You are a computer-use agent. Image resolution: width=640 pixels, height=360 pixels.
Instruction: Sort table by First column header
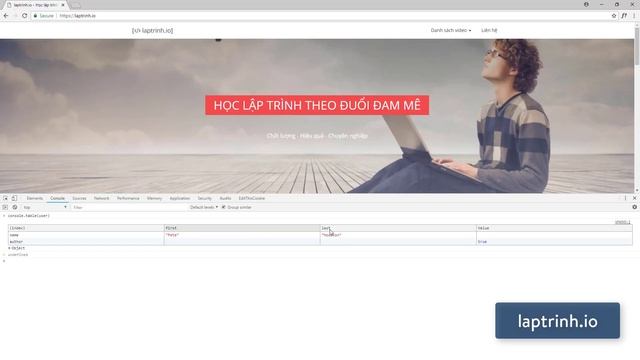(242, 228)
